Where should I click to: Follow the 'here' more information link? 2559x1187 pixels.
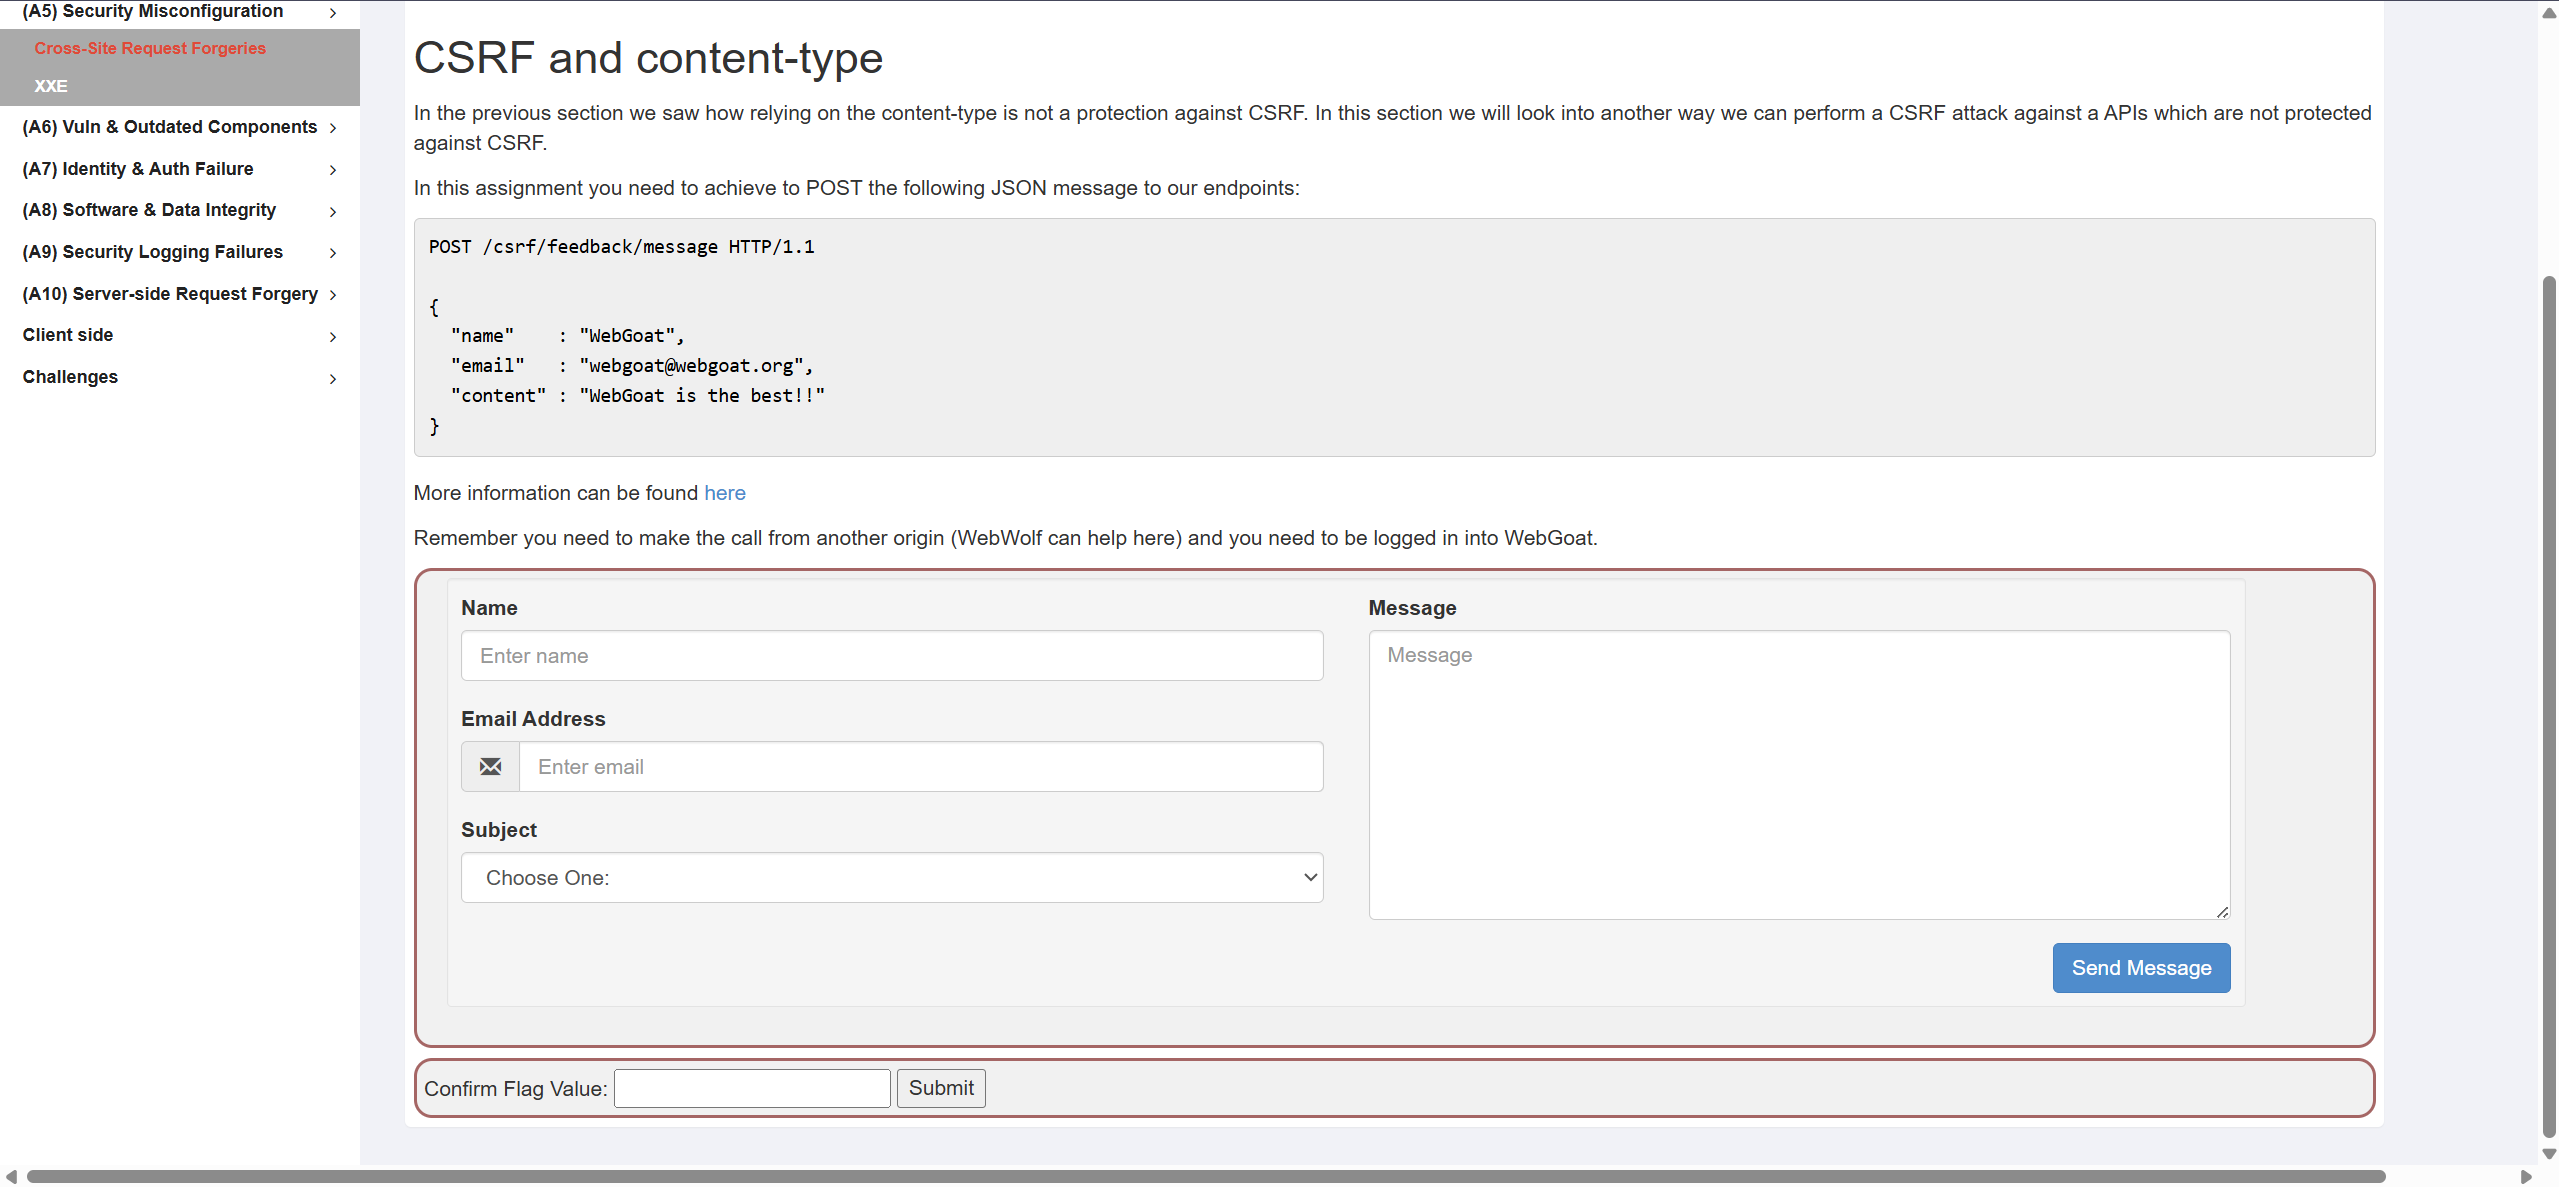tap(724, 493)
